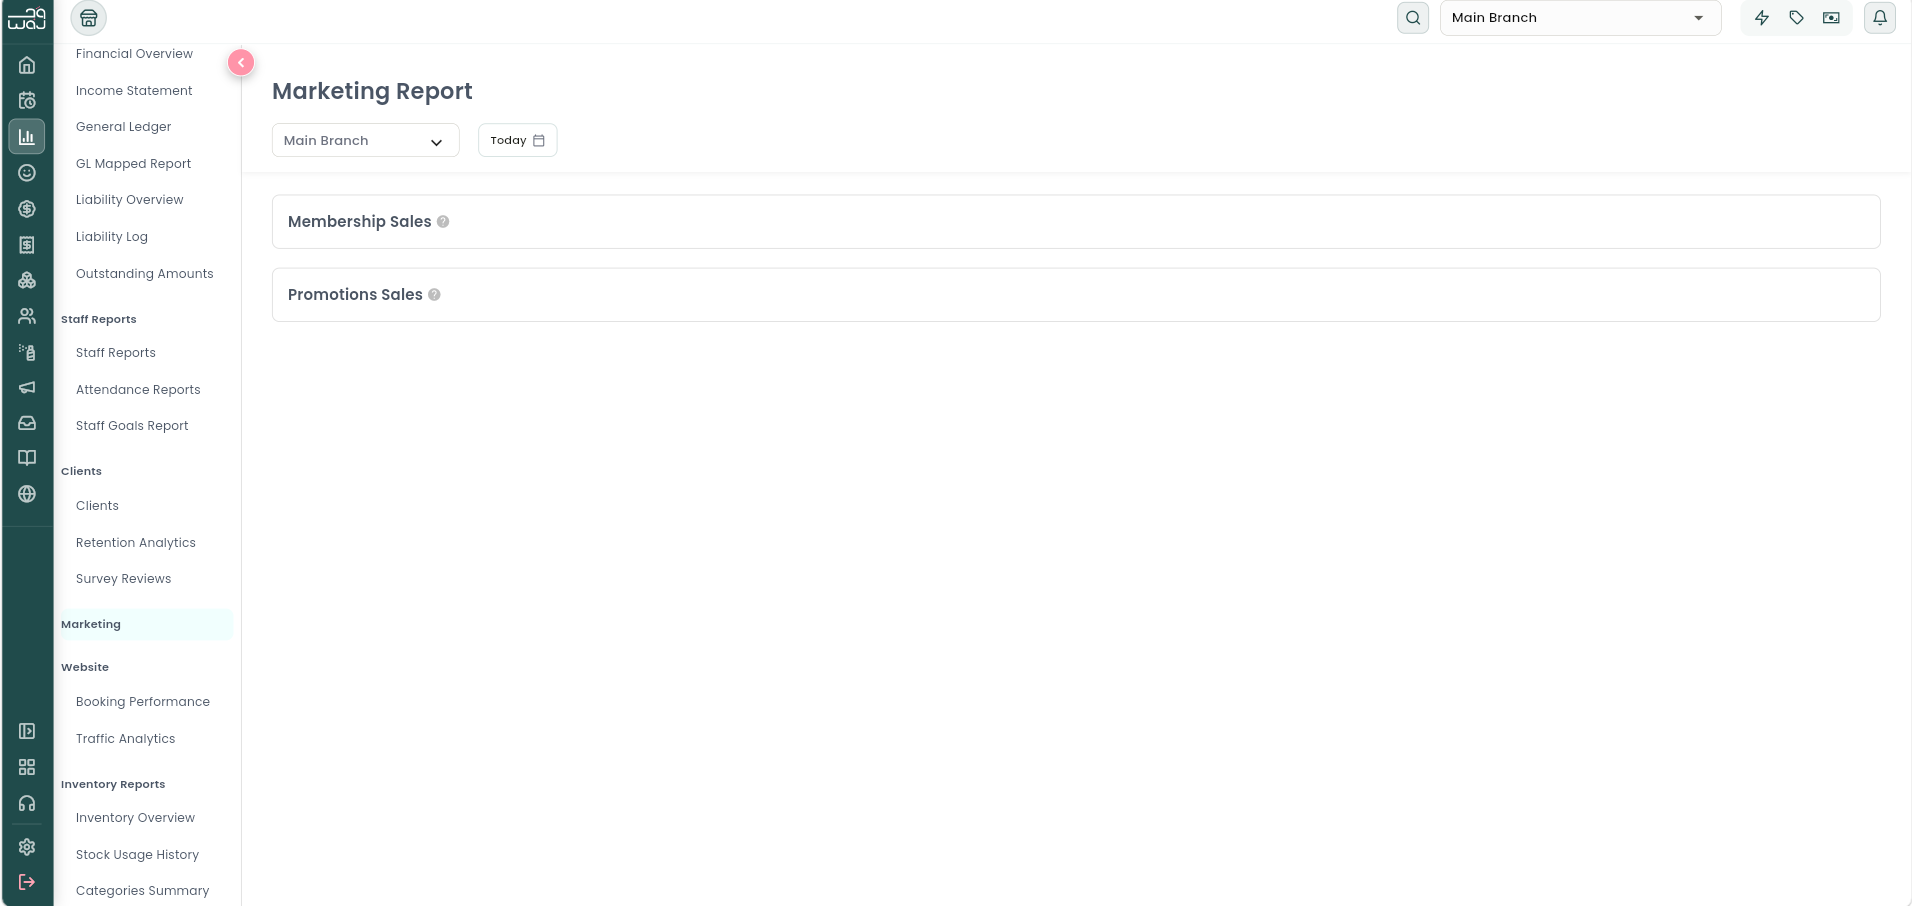Open the settings gear icon

[27, 847]
